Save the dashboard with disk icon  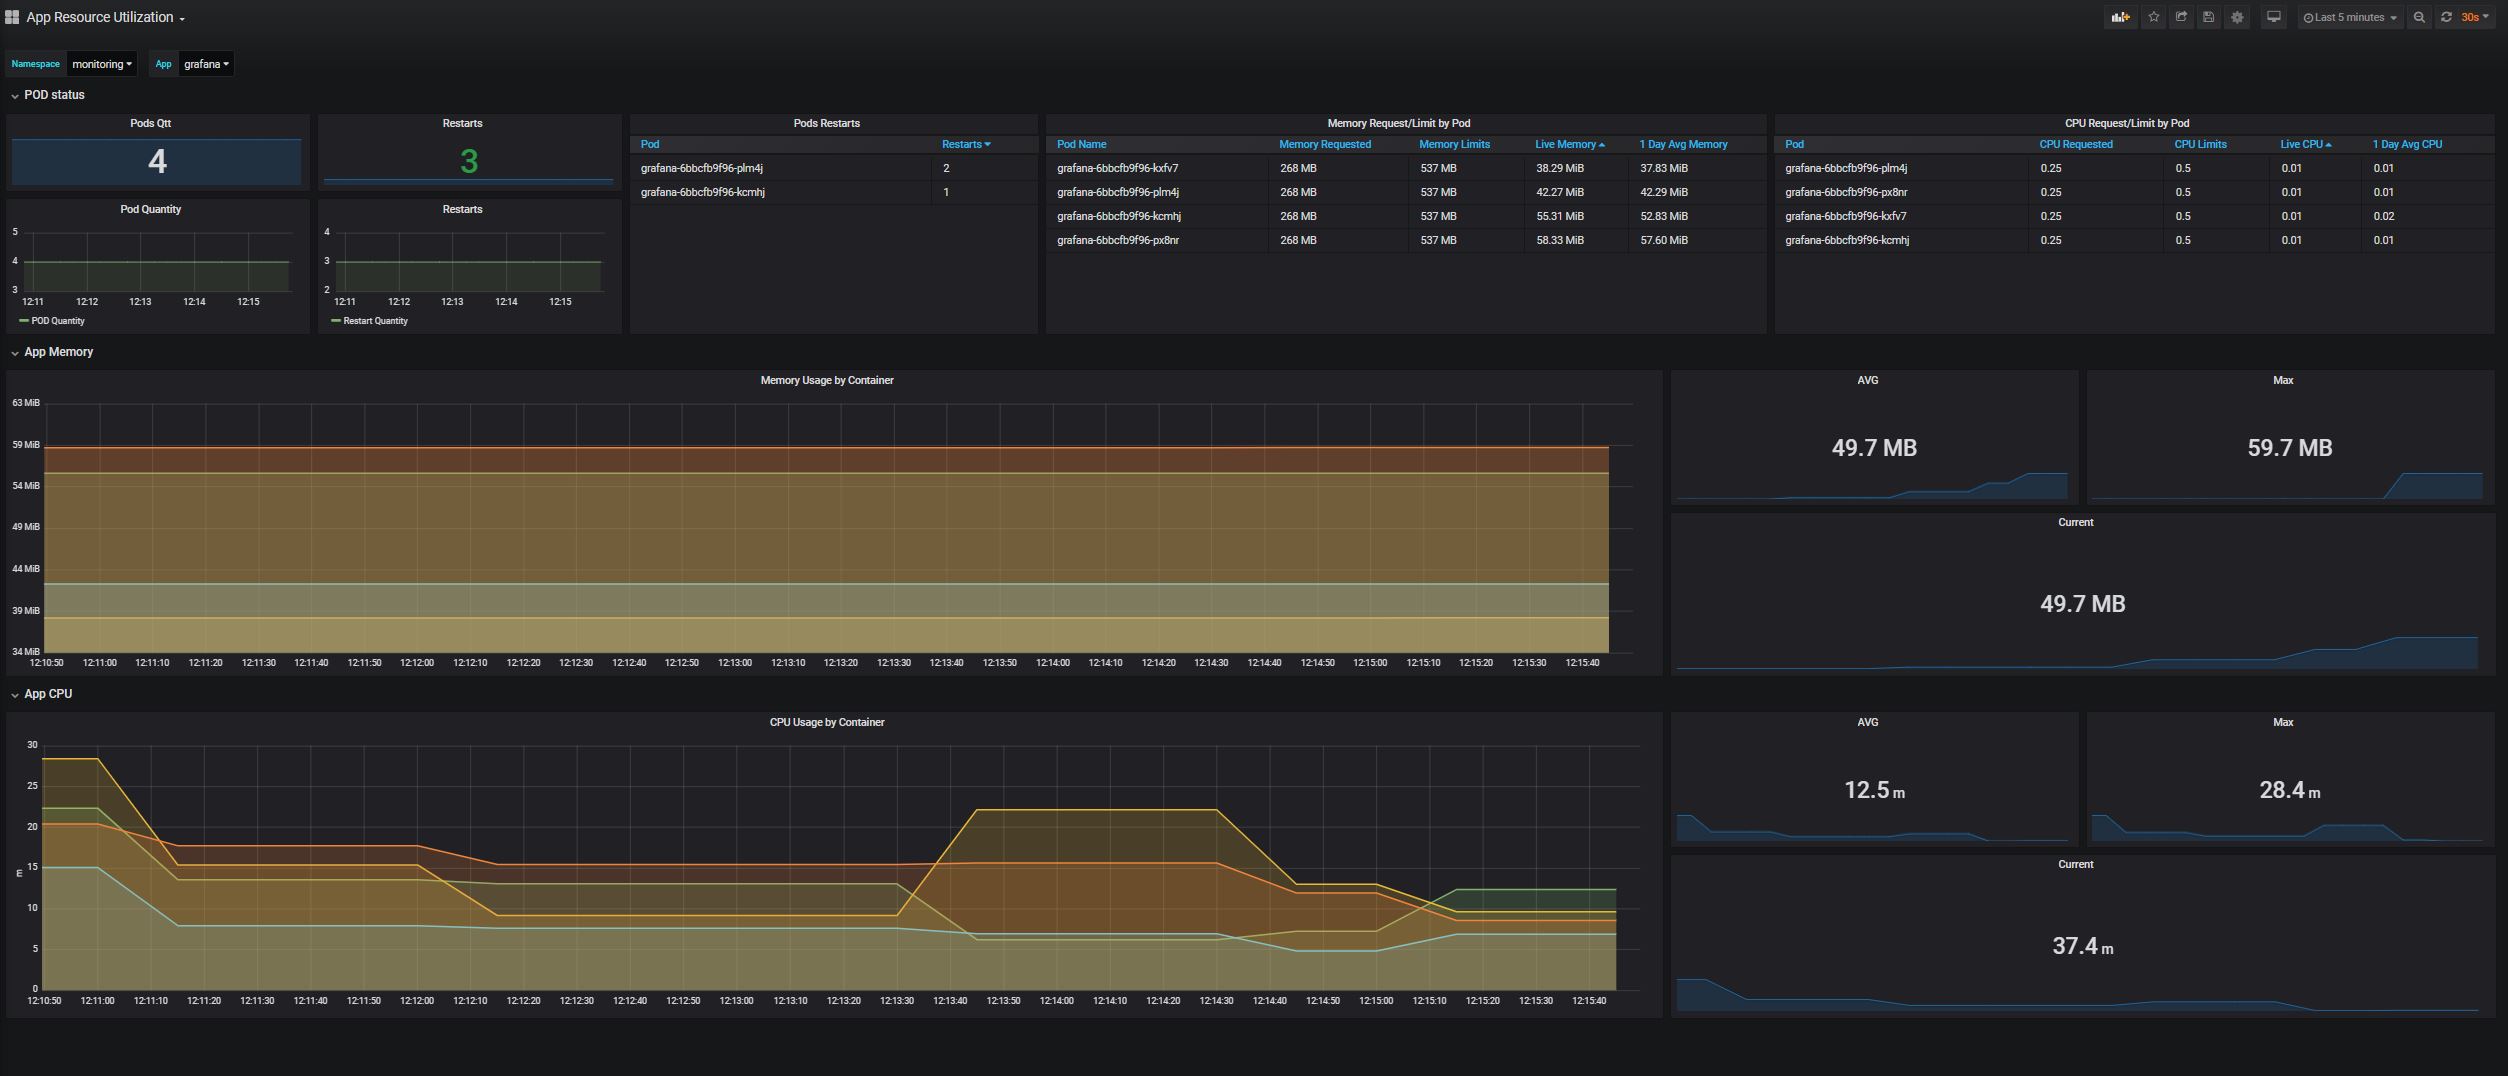[x=2208, y=17]
